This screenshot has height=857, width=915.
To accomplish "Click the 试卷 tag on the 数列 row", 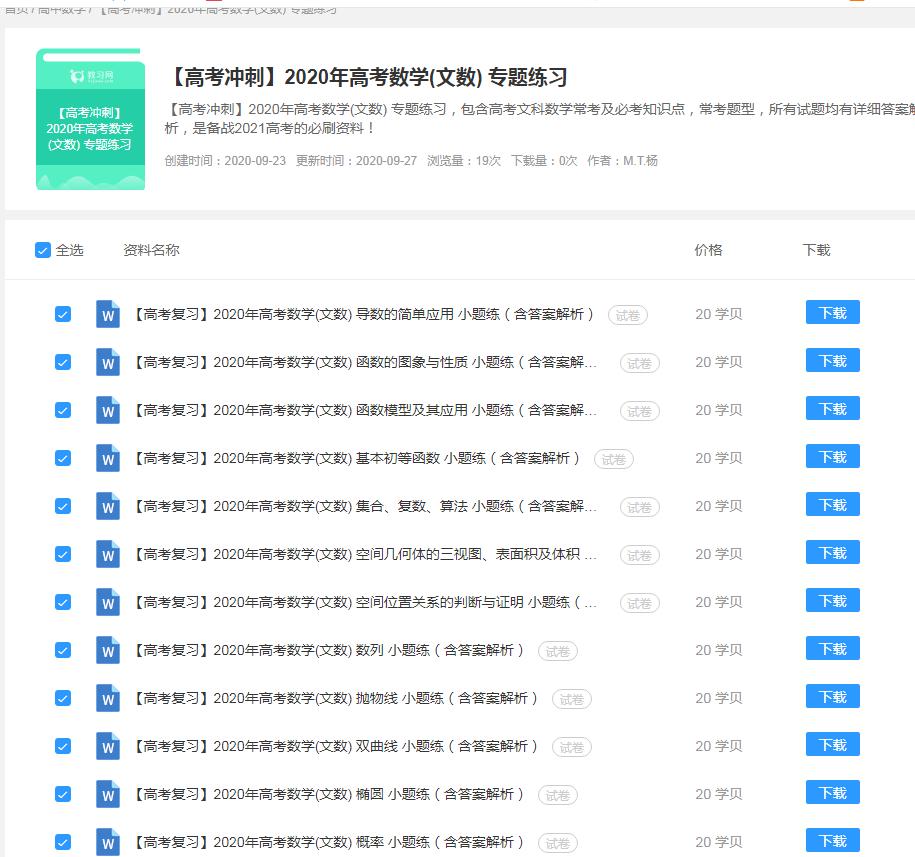I will (x=558, y=650).
